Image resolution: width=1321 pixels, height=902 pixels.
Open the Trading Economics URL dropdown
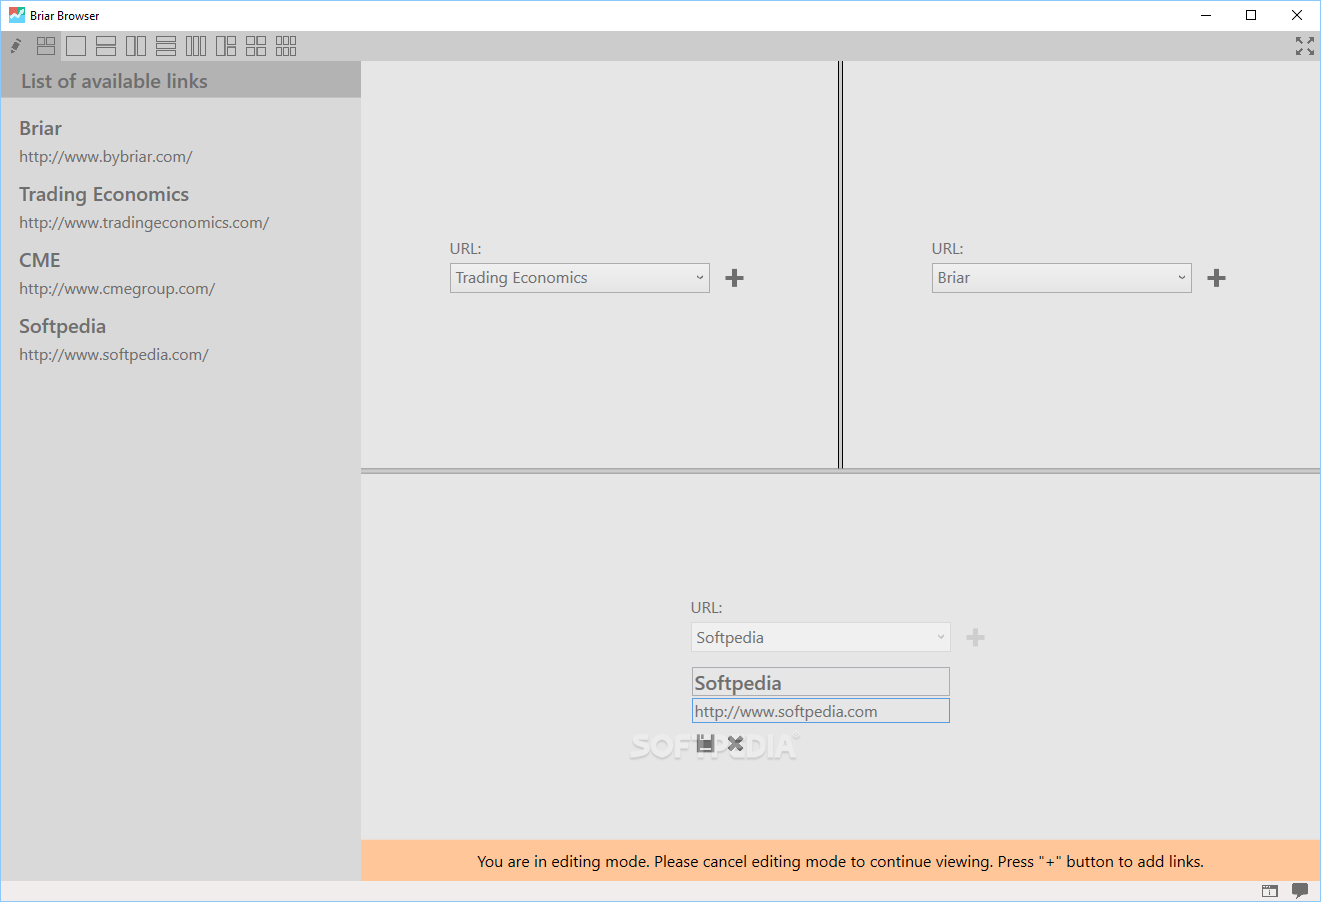(x=580, y=278)
